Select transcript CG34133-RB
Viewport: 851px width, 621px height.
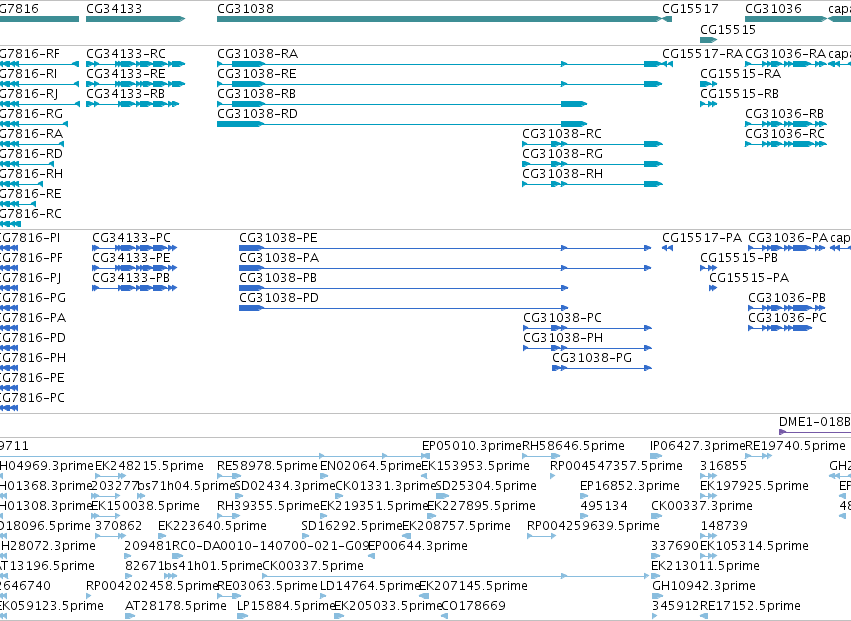(x=132, y=104)
